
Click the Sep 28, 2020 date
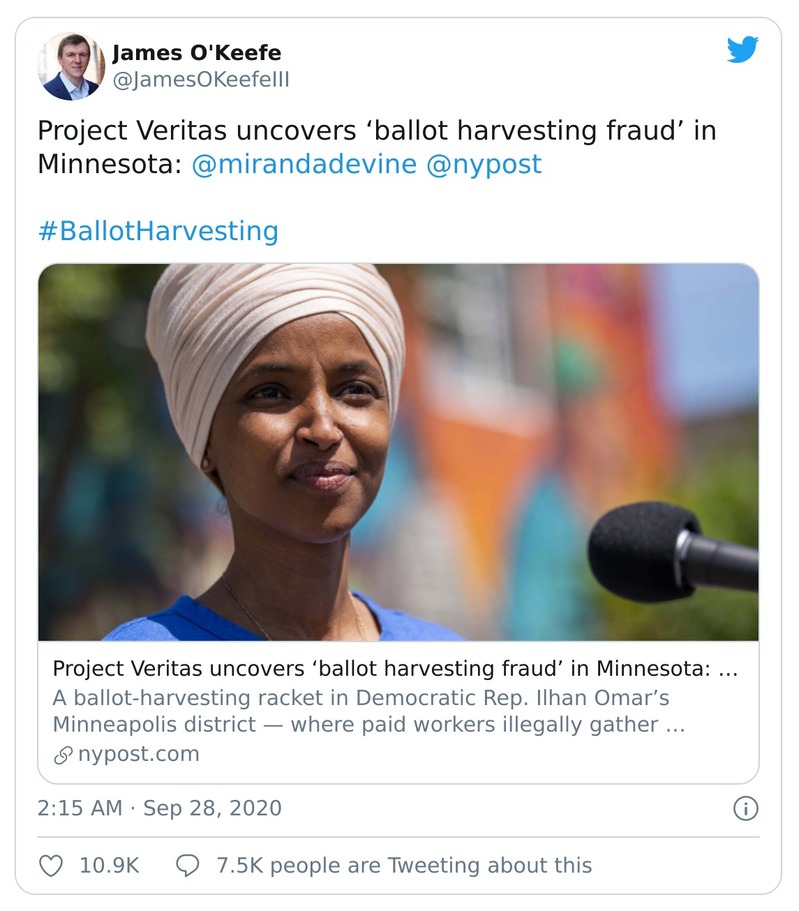pos(212,808)
